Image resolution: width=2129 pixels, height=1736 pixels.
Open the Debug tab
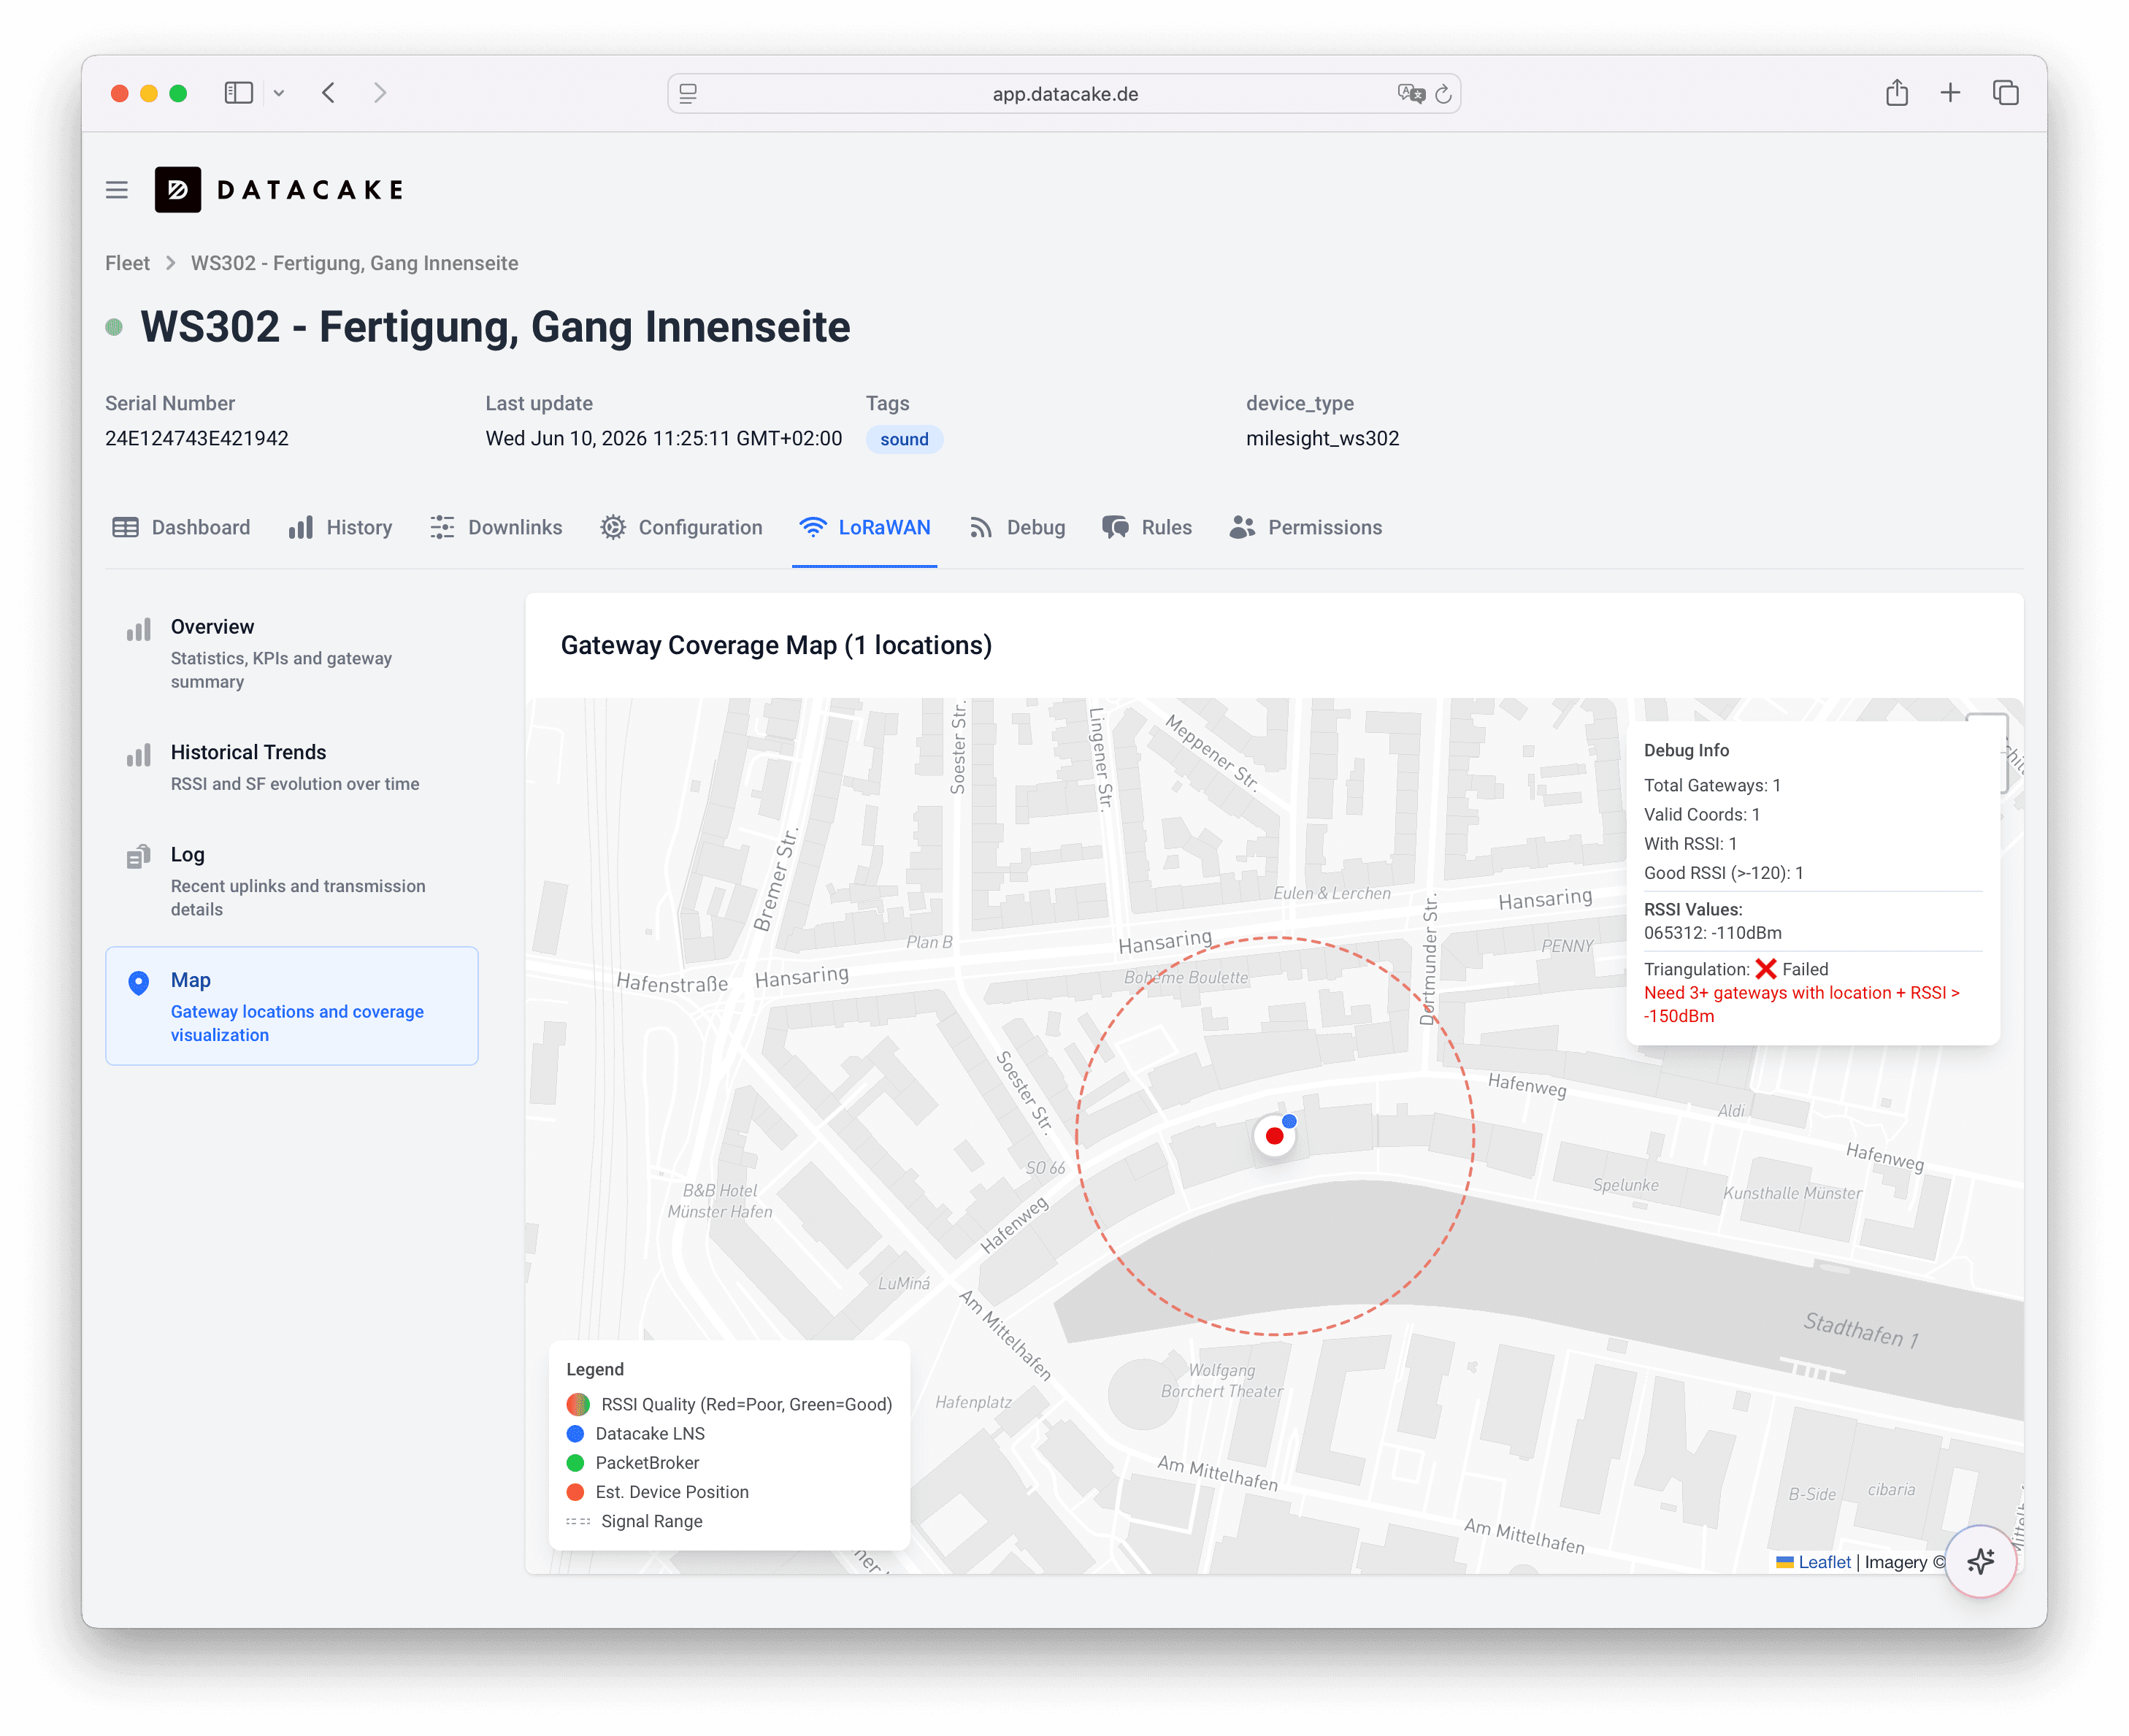tap(1017, 527)
